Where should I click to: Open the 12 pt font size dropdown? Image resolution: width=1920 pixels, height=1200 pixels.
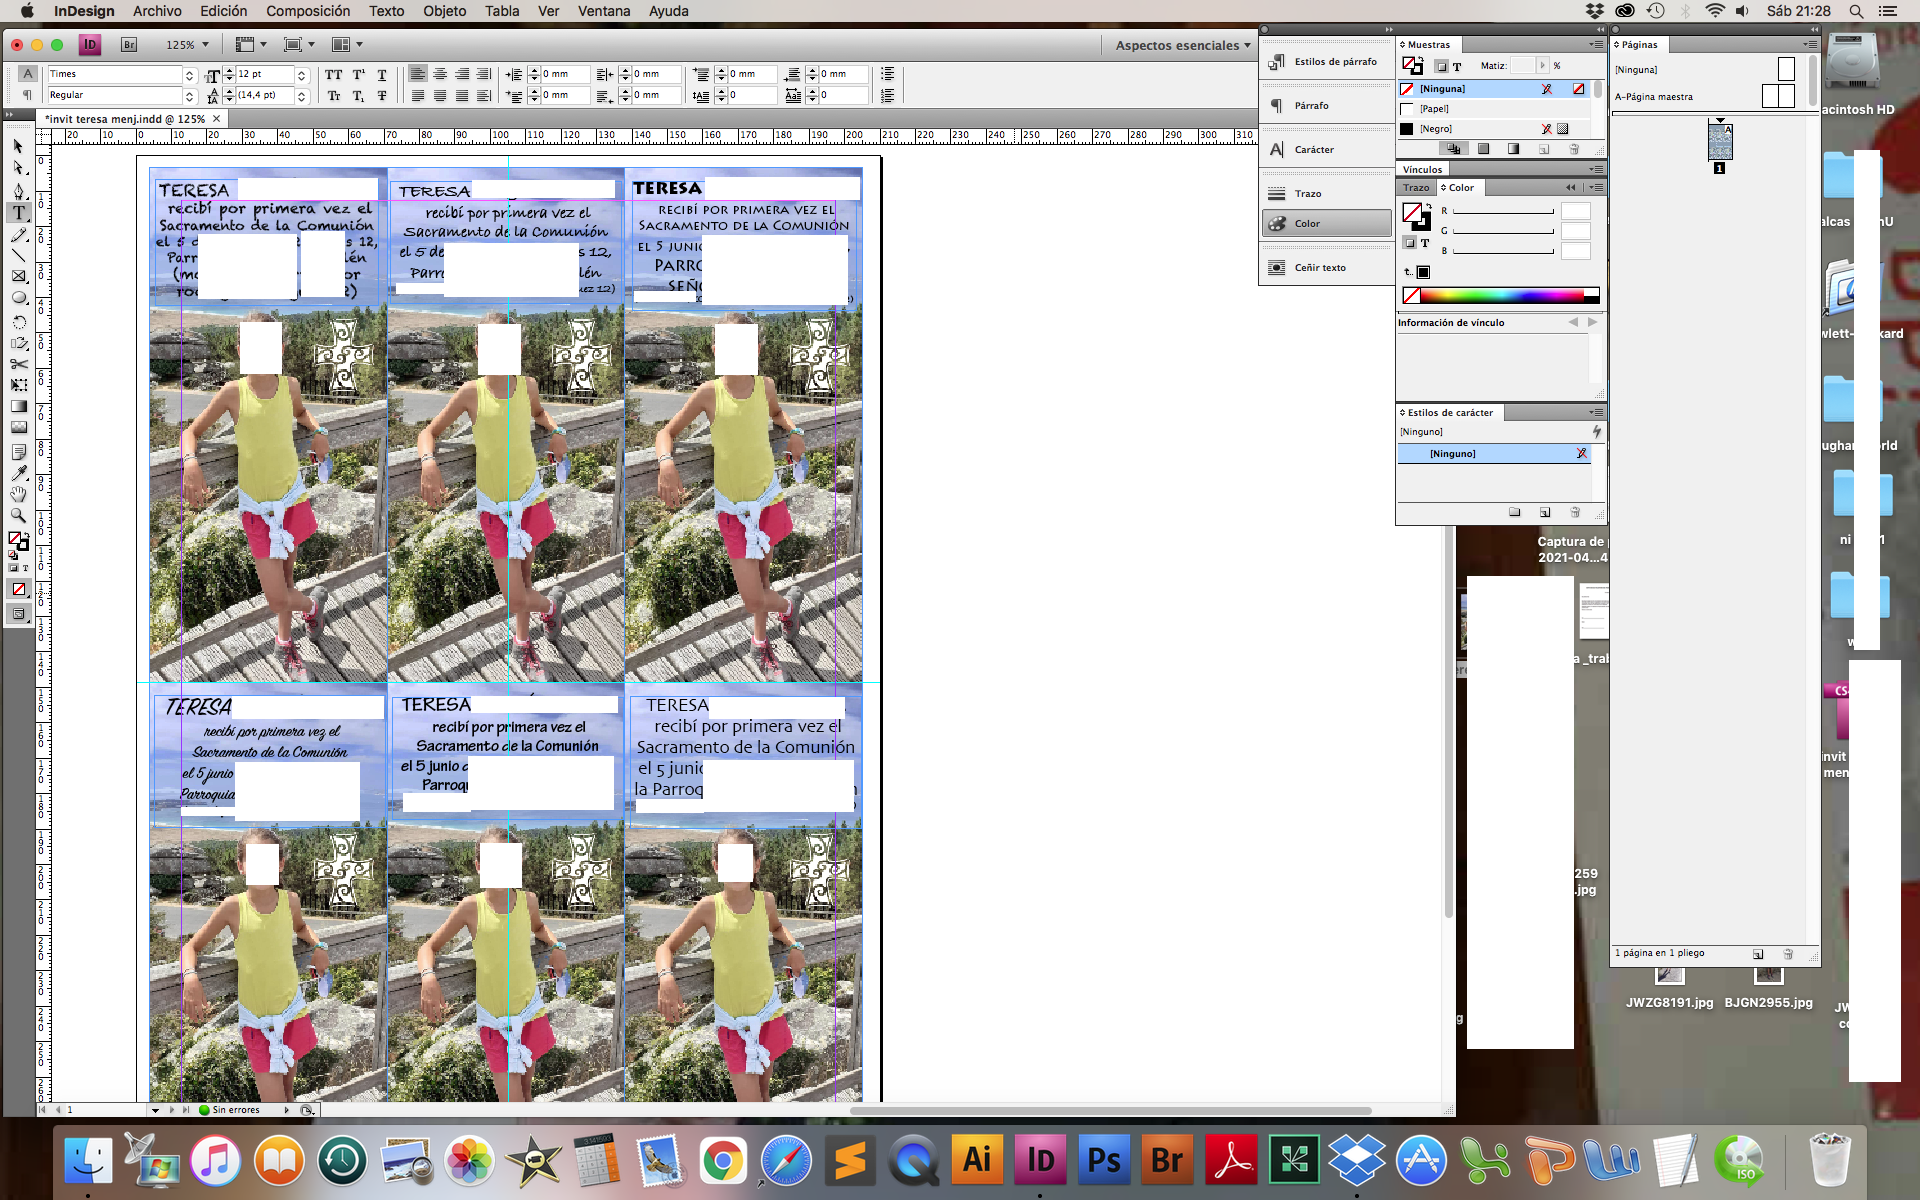click(301, 75)
